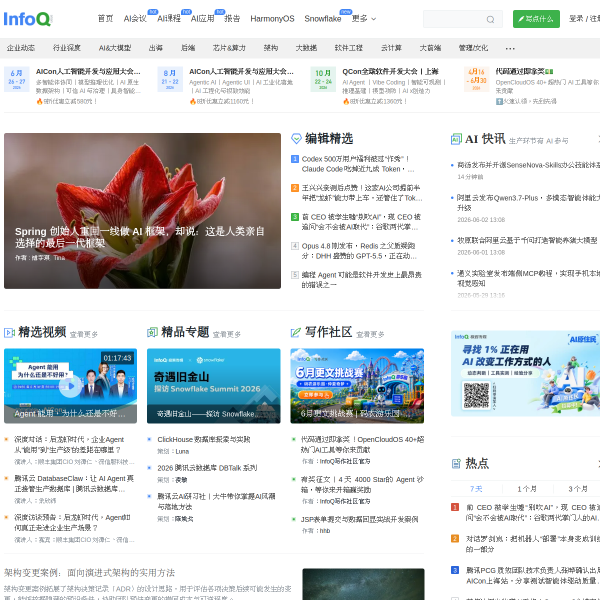Open the Spring 创始人 featured article banner
This screenshot has width=600, height=600.
pyautogui.click(x=142, y=211)
